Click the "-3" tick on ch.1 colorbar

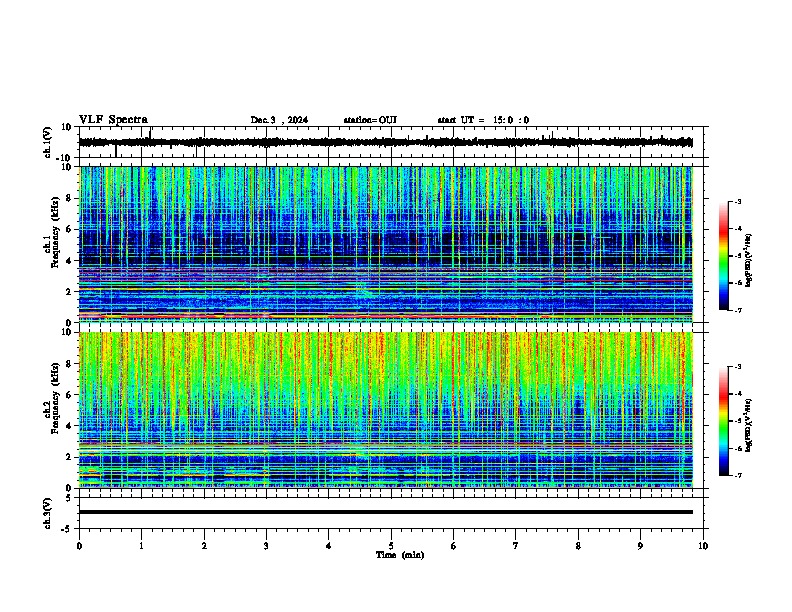click(738, 201)
